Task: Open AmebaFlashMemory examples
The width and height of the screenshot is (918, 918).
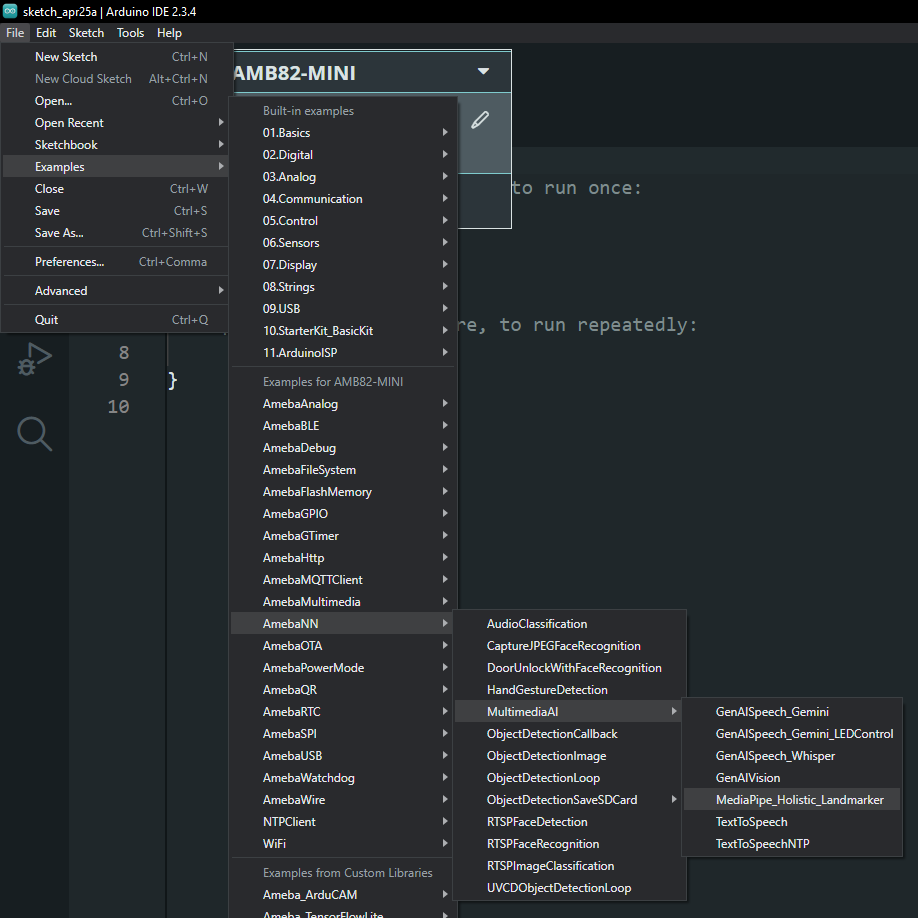Action: point(342,492)
